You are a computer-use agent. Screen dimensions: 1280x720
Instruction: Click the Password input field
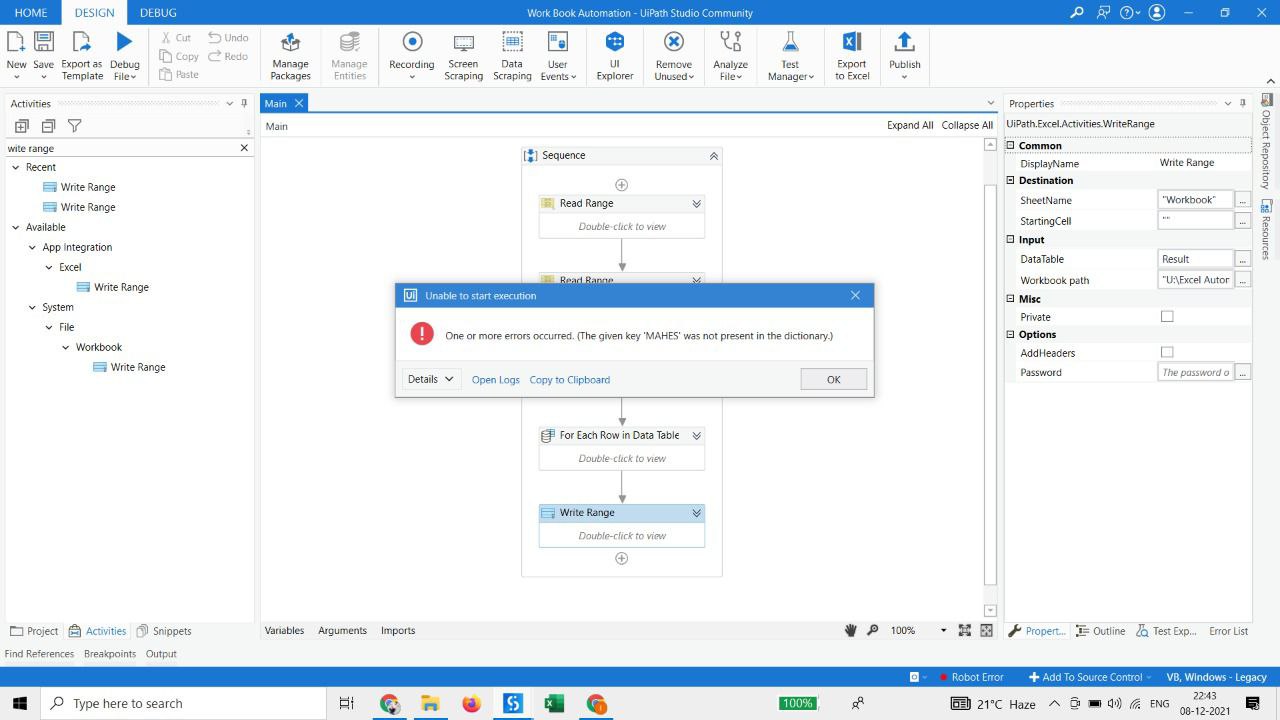click(x=1196, y=372)
